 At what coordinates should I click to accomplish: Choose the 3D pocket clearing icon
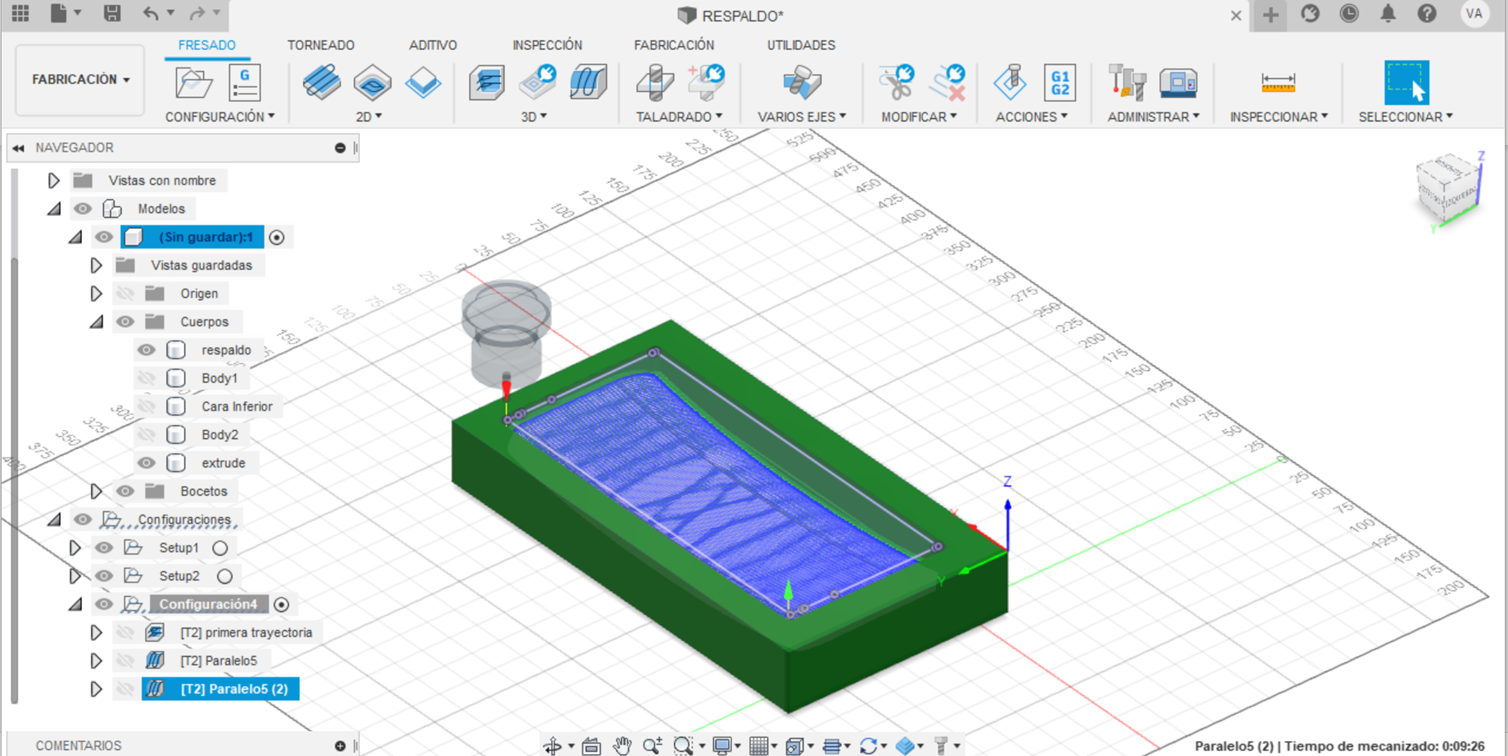pyautogui.click(x=538, y=82)
